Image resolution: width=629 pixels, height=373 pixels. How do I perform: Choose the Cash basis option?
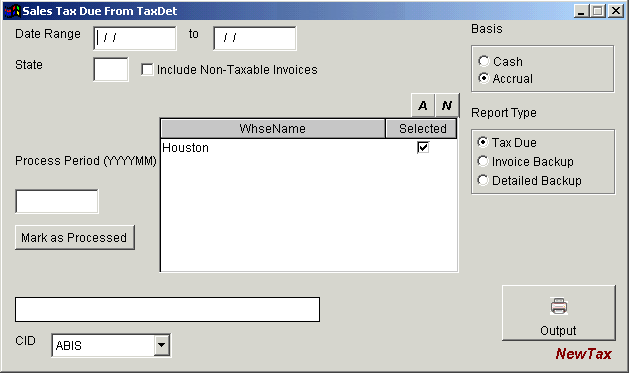pyautogui.click(x=484, y=61)
